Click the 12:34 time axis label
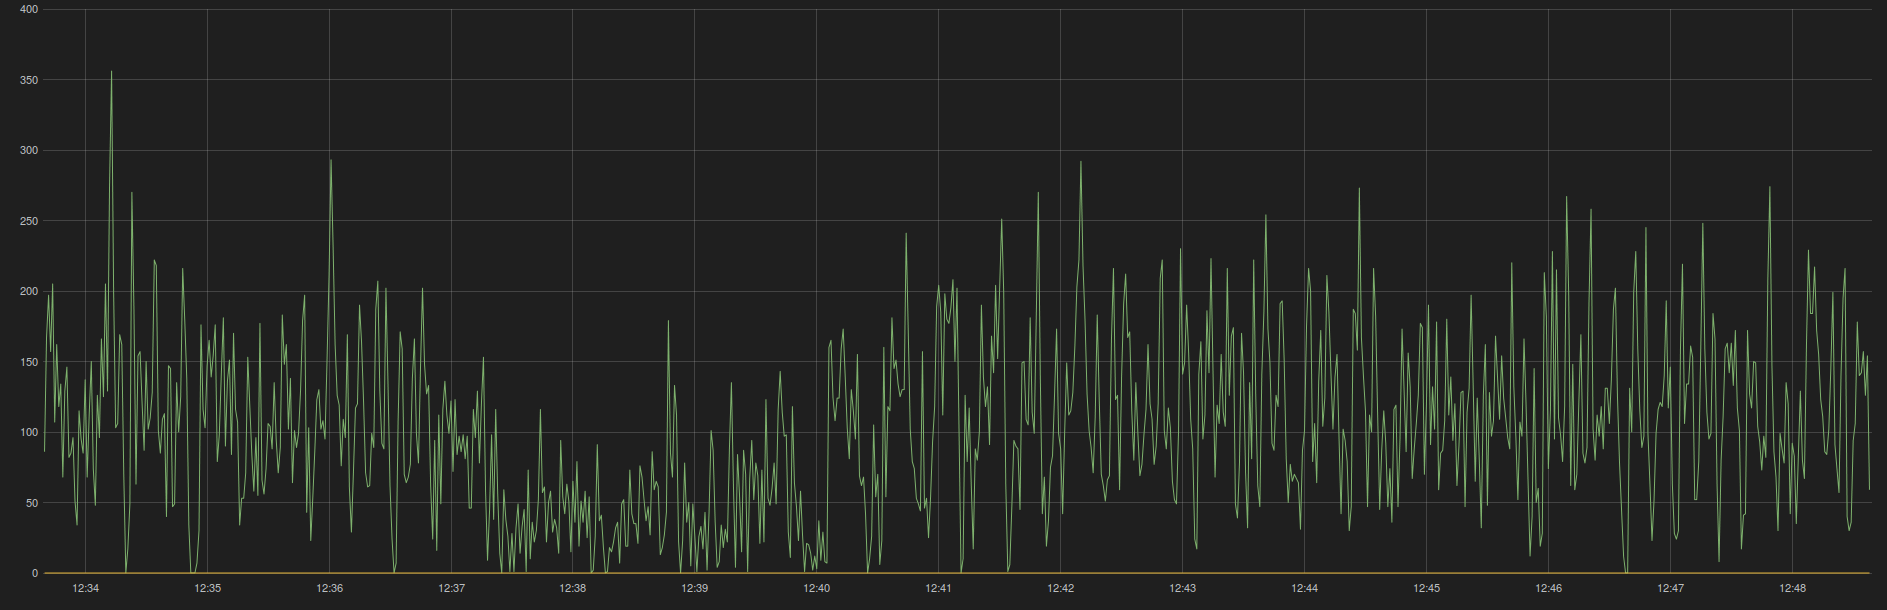 pos(86,588)
